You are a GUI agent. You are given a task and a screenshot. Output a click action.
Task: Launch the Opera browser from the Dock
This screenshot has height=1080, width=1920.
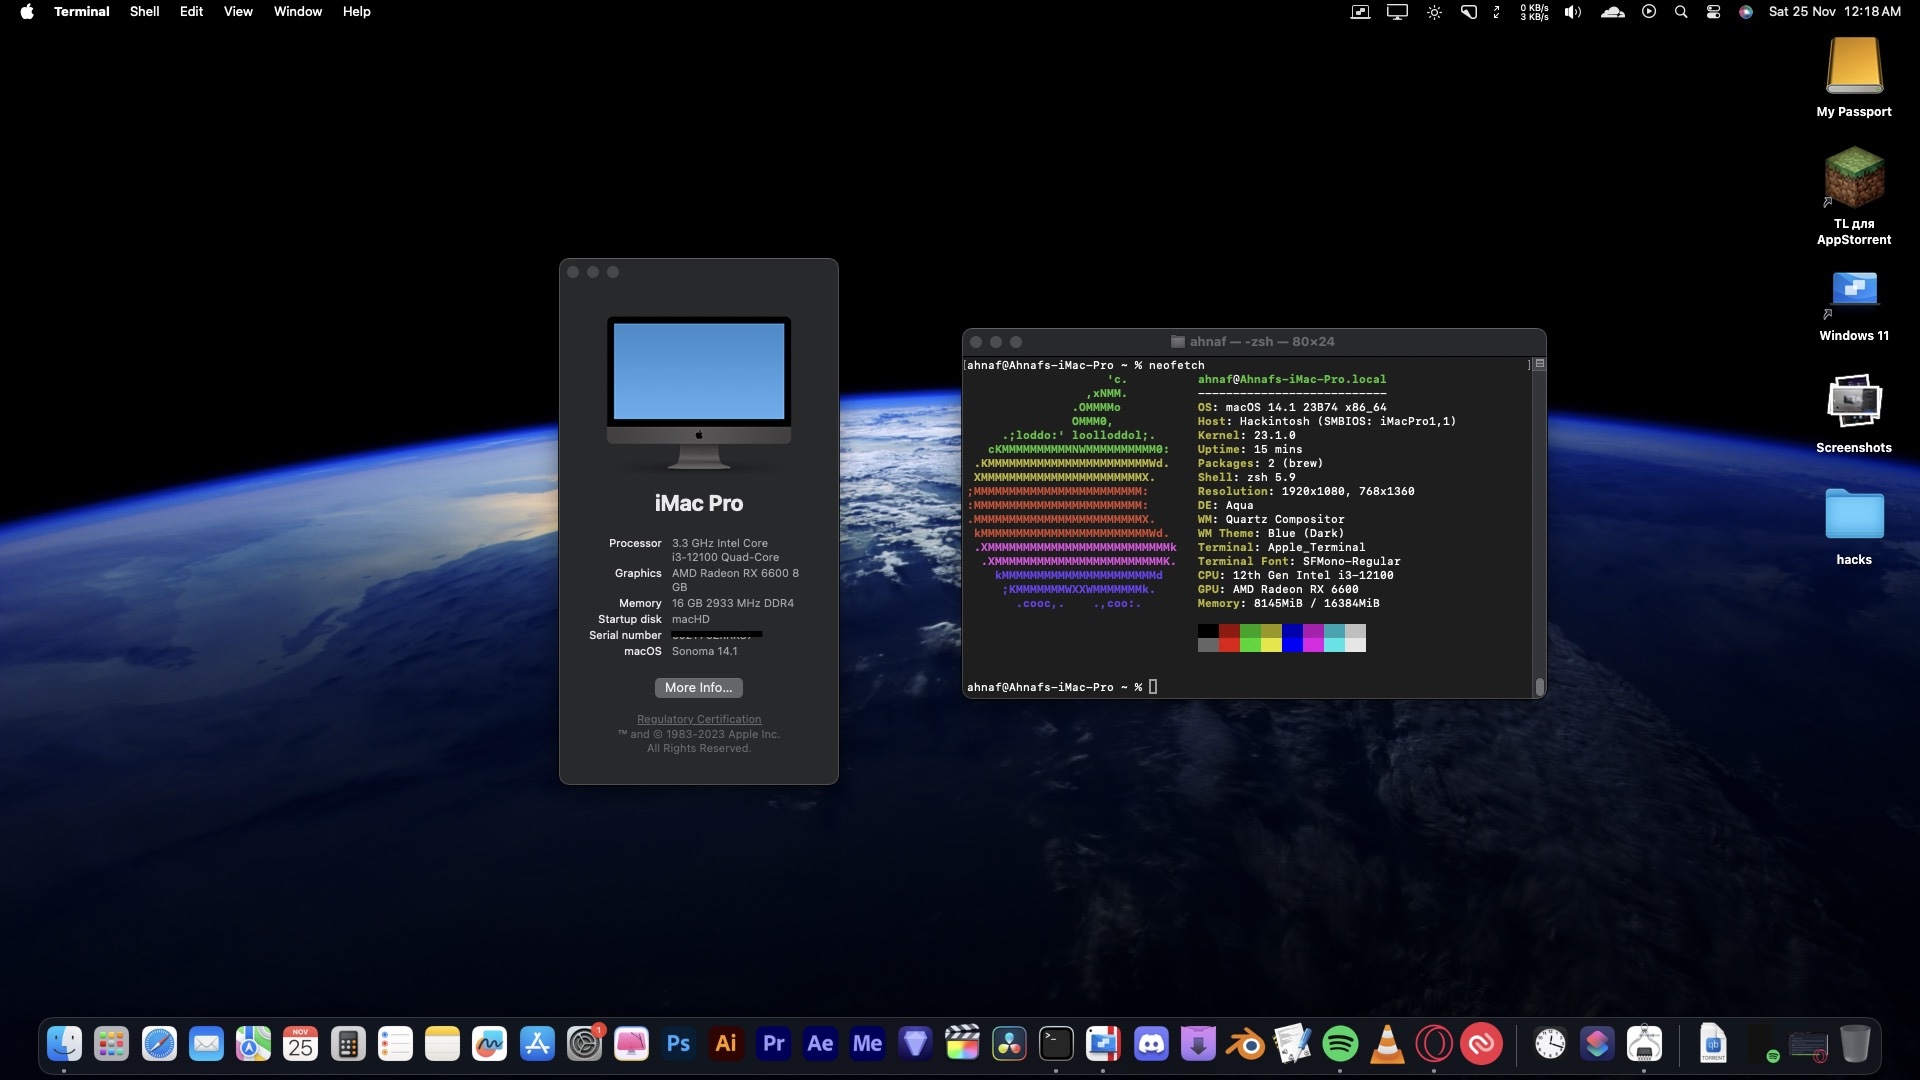[x=1434, y=1044]
